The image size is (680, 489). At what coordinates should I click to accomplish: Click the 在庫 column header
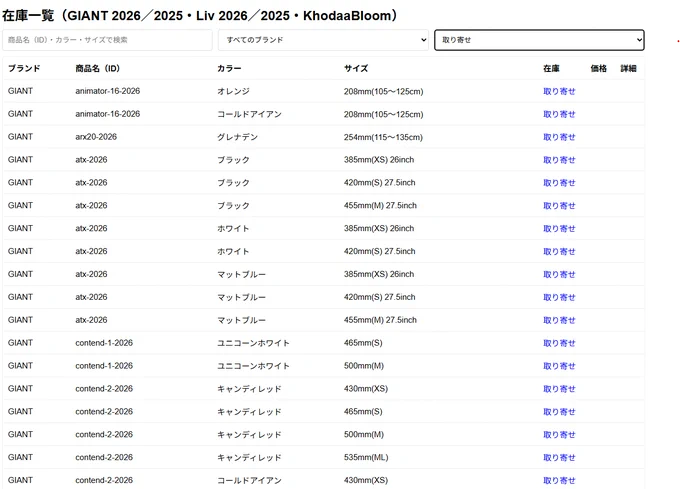pos(551,68)
